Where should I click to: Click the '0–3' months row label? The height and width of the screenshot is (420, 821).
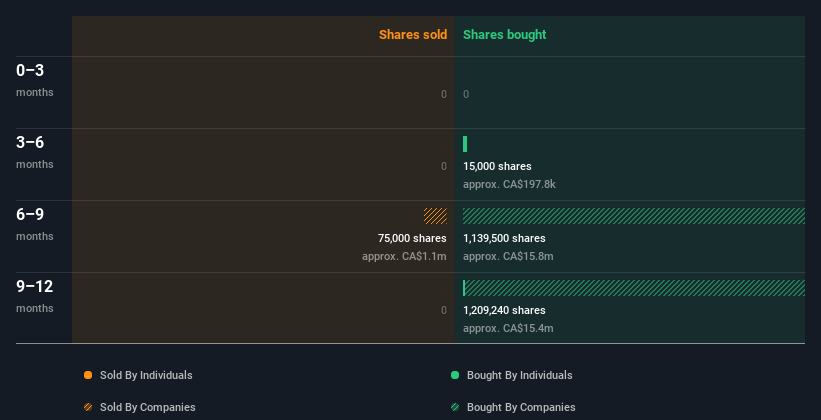(30, 70)
